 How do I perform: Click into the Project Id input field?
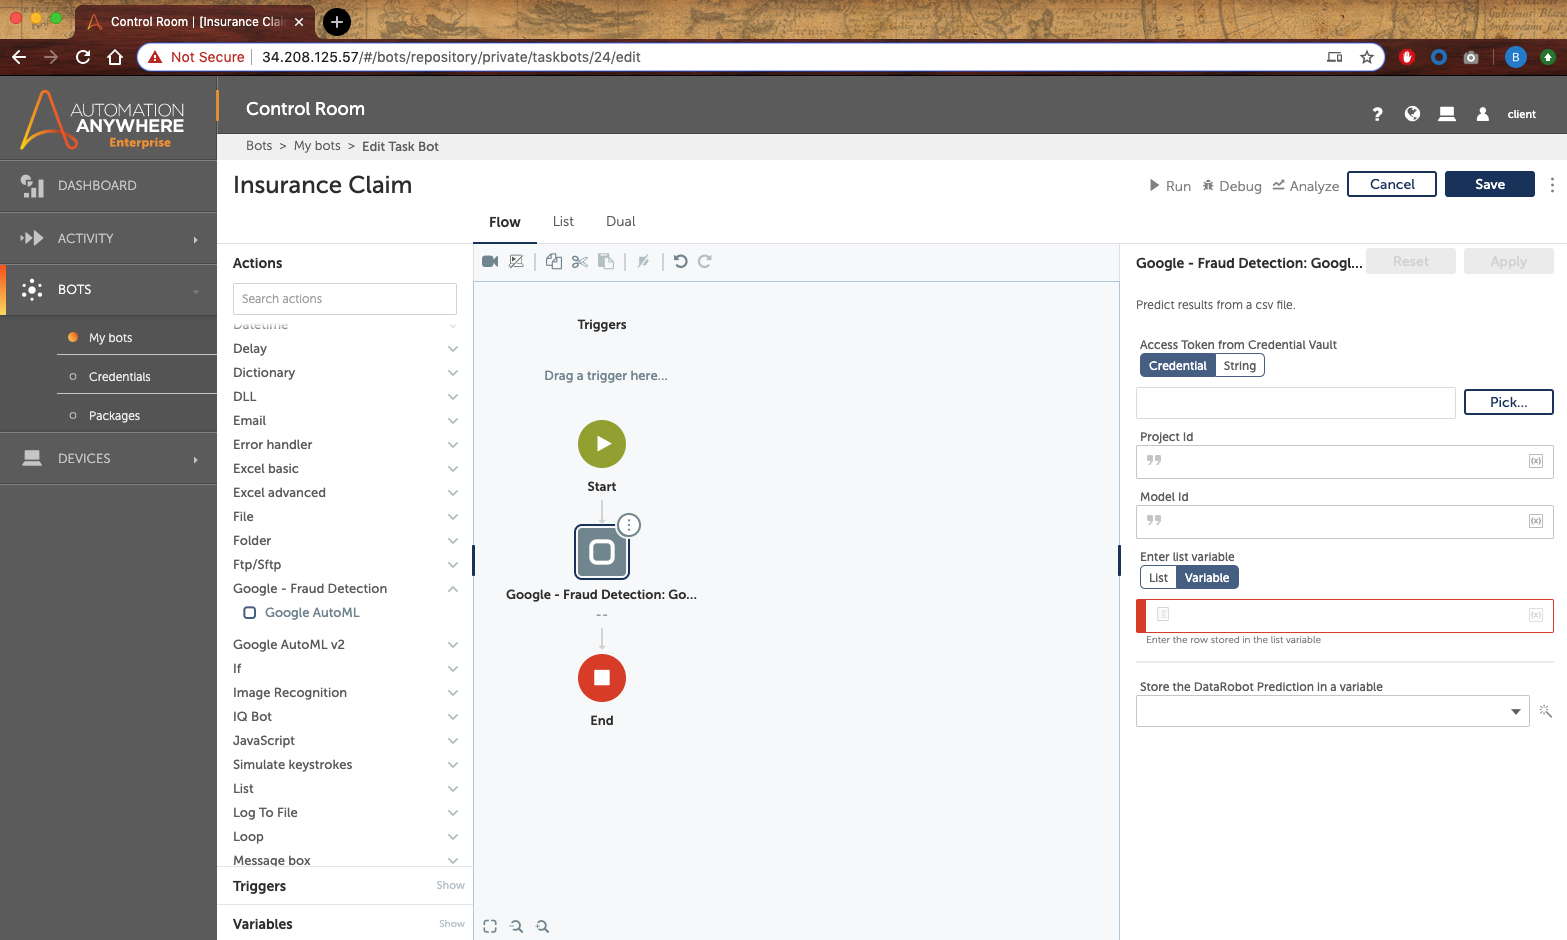click(x=1344, y=462)
